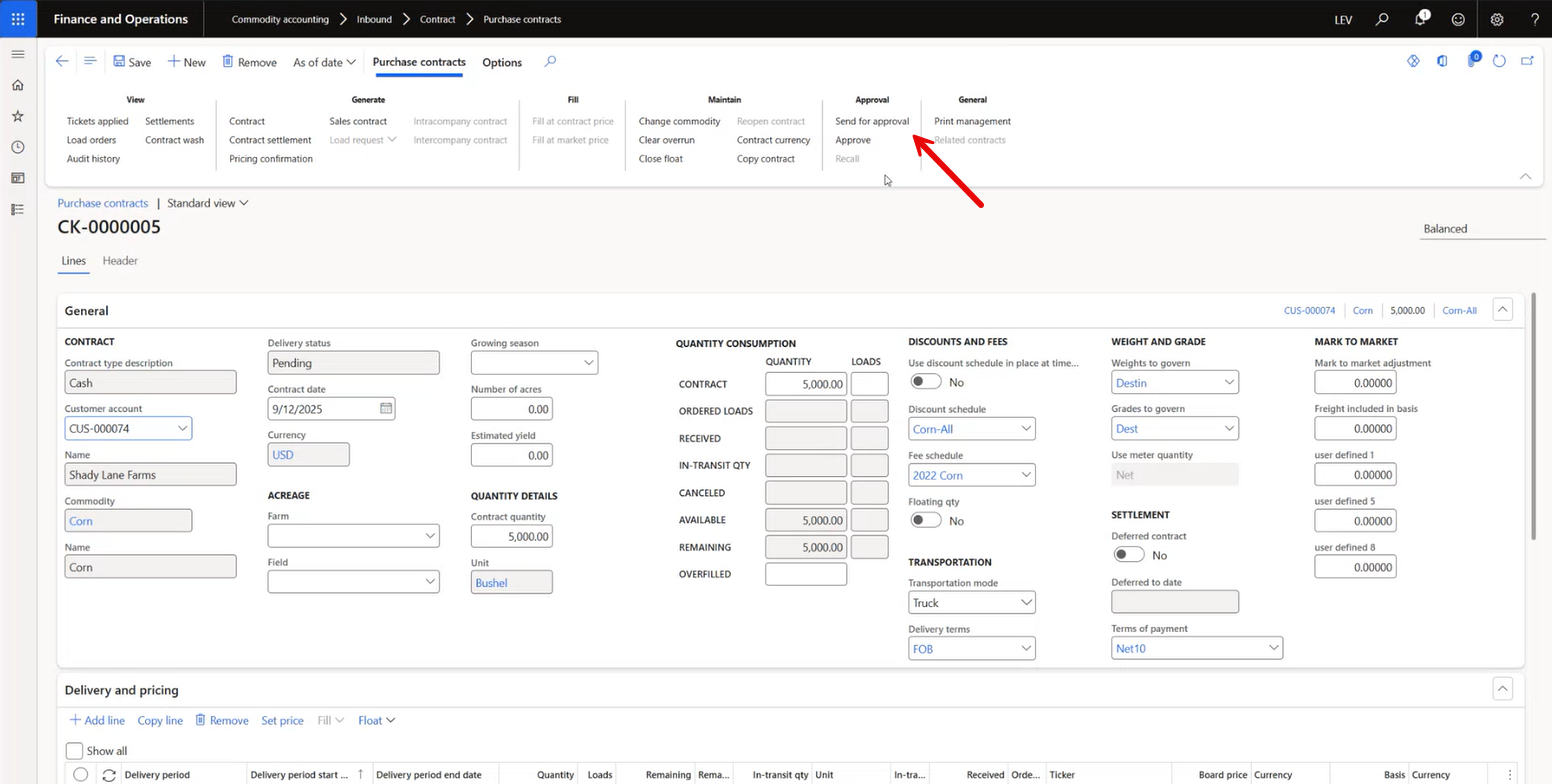The height and width of the screenshot is (784, 1552).
Task: Click the Home icon in left sidebar
Action: pyautogui.click(x=18, y=85)
